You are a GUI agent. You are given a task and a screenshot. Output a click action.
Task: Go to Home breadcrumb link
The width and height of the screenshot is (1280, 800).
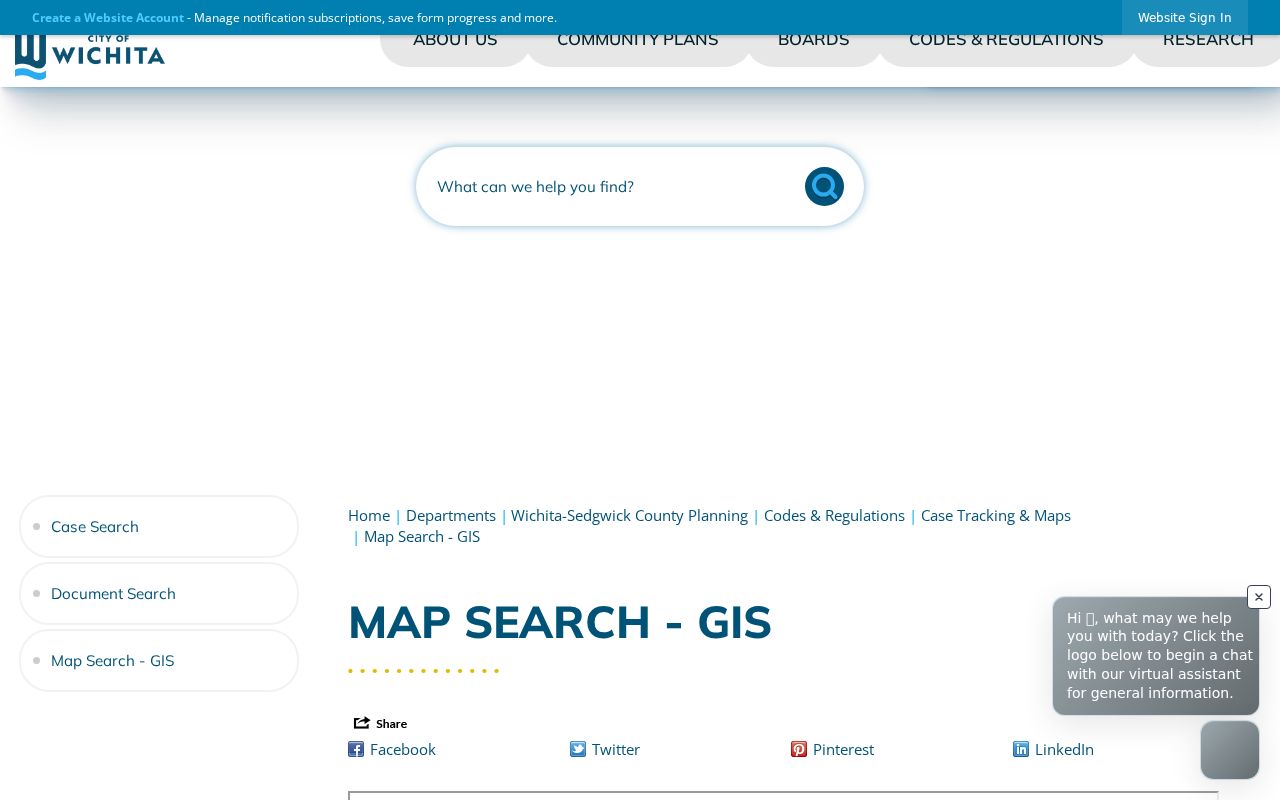pyautogui.click(x=369, y=515)
